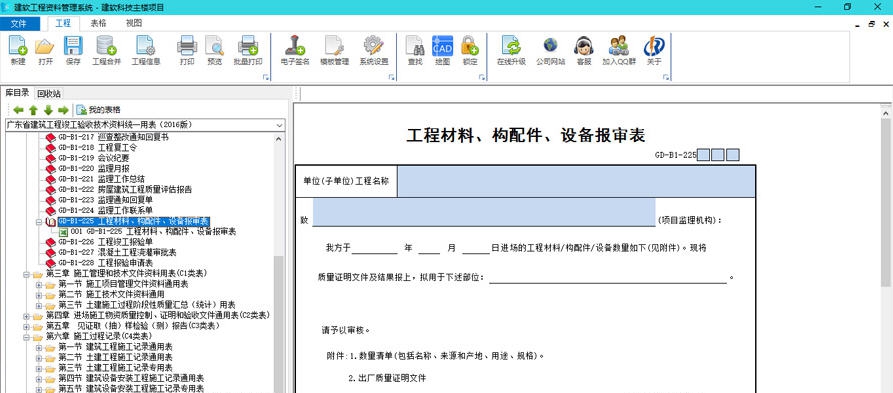Switch to the 视图 ribbon tab
This screenshot has width=893, height=393.
click(134, 23)
